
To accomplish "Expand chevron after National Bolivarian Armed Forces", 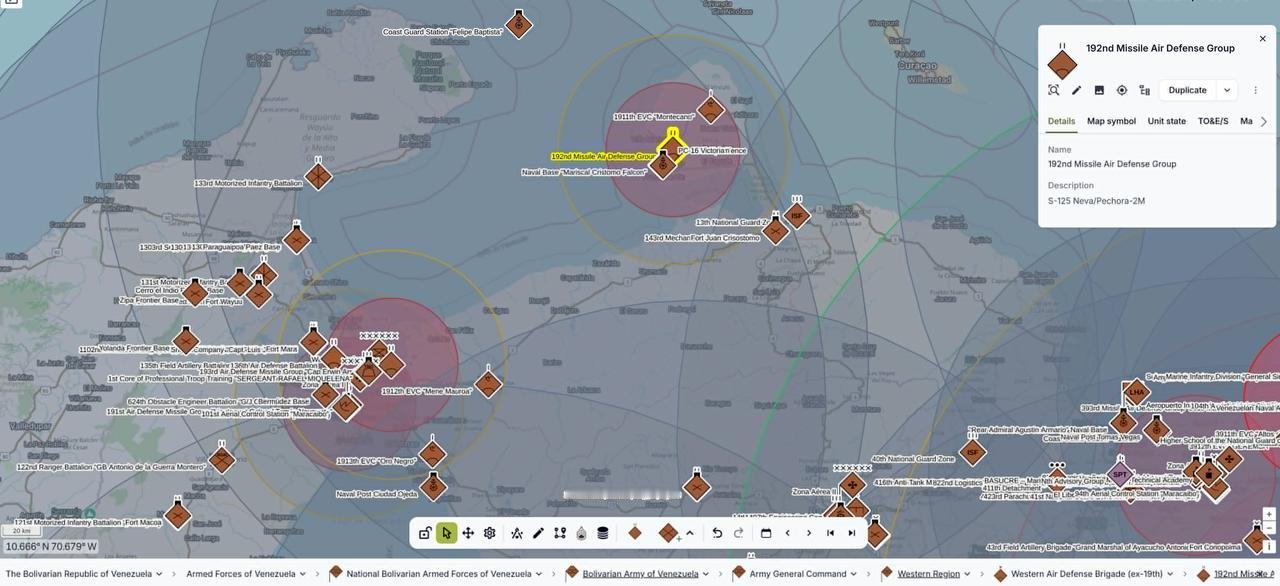I will point(538,574).
